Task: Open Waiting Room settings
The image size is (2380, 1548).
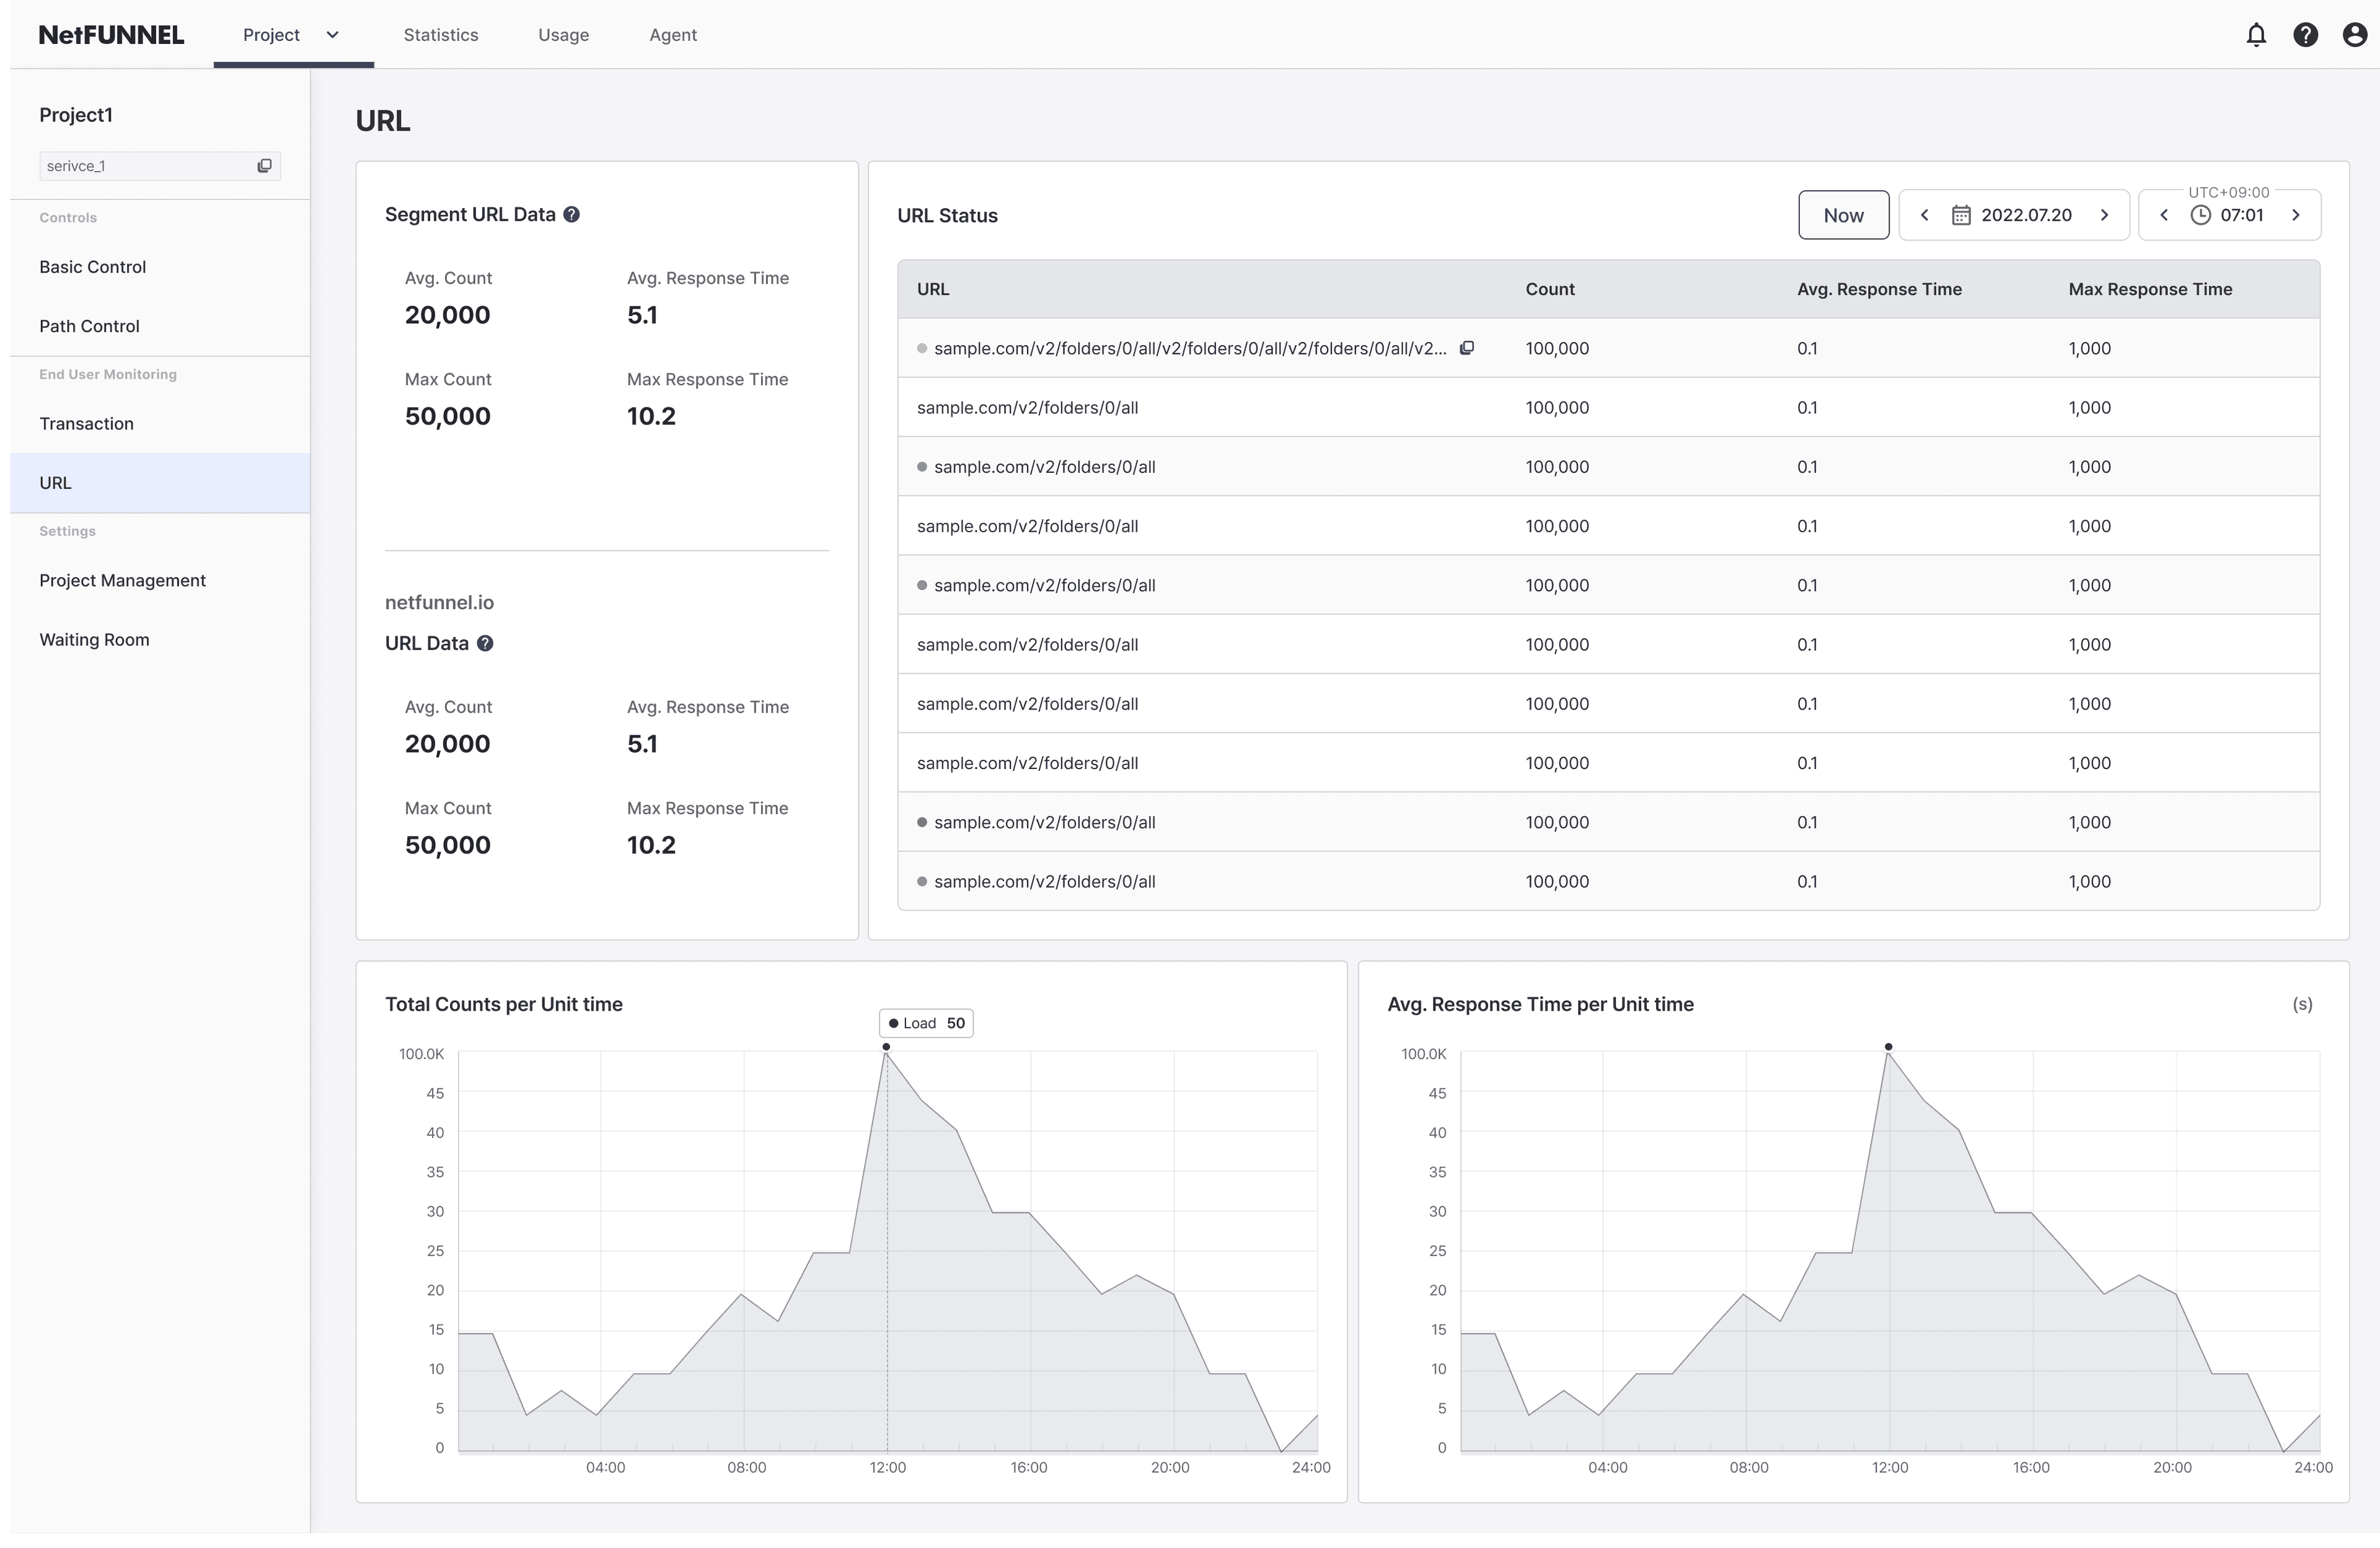Action: point(160,640)
